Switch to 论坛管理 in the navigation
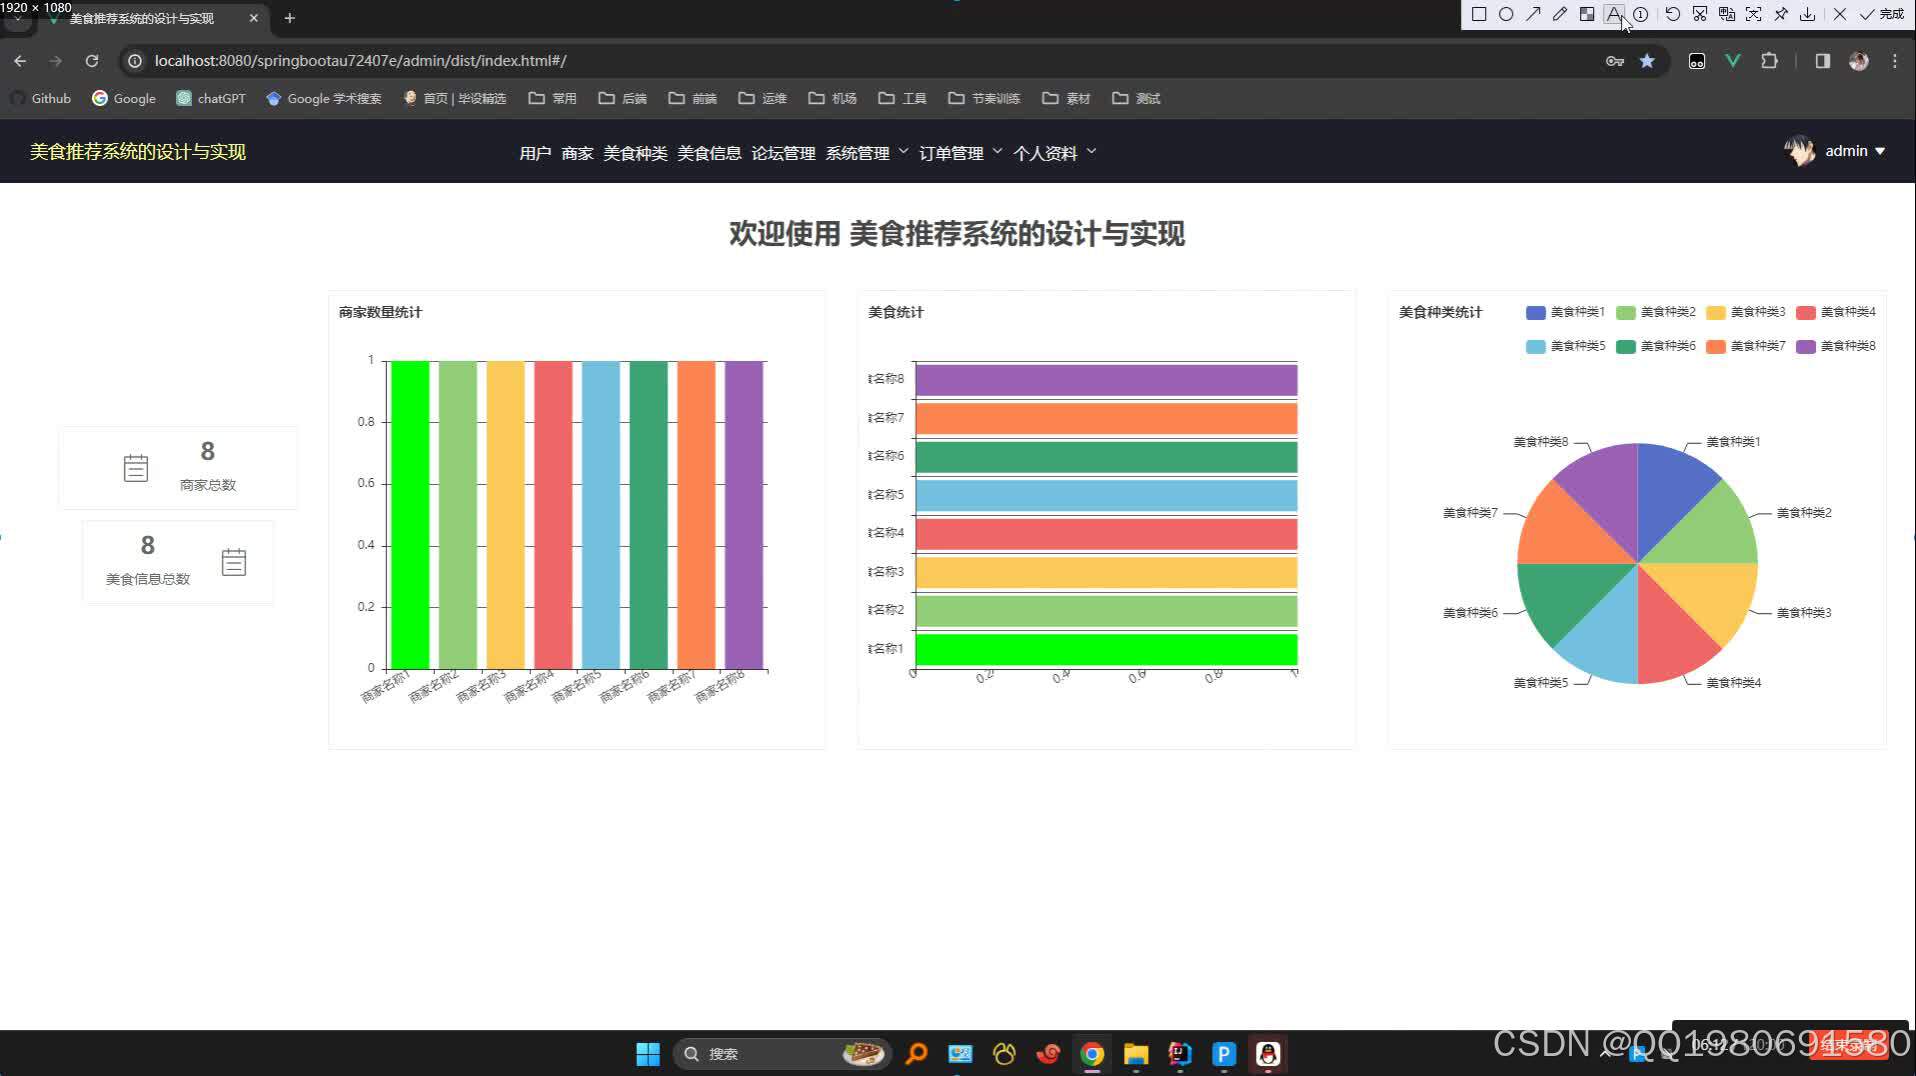The width and height of the screenshot is (1916, 1076). 783,152
